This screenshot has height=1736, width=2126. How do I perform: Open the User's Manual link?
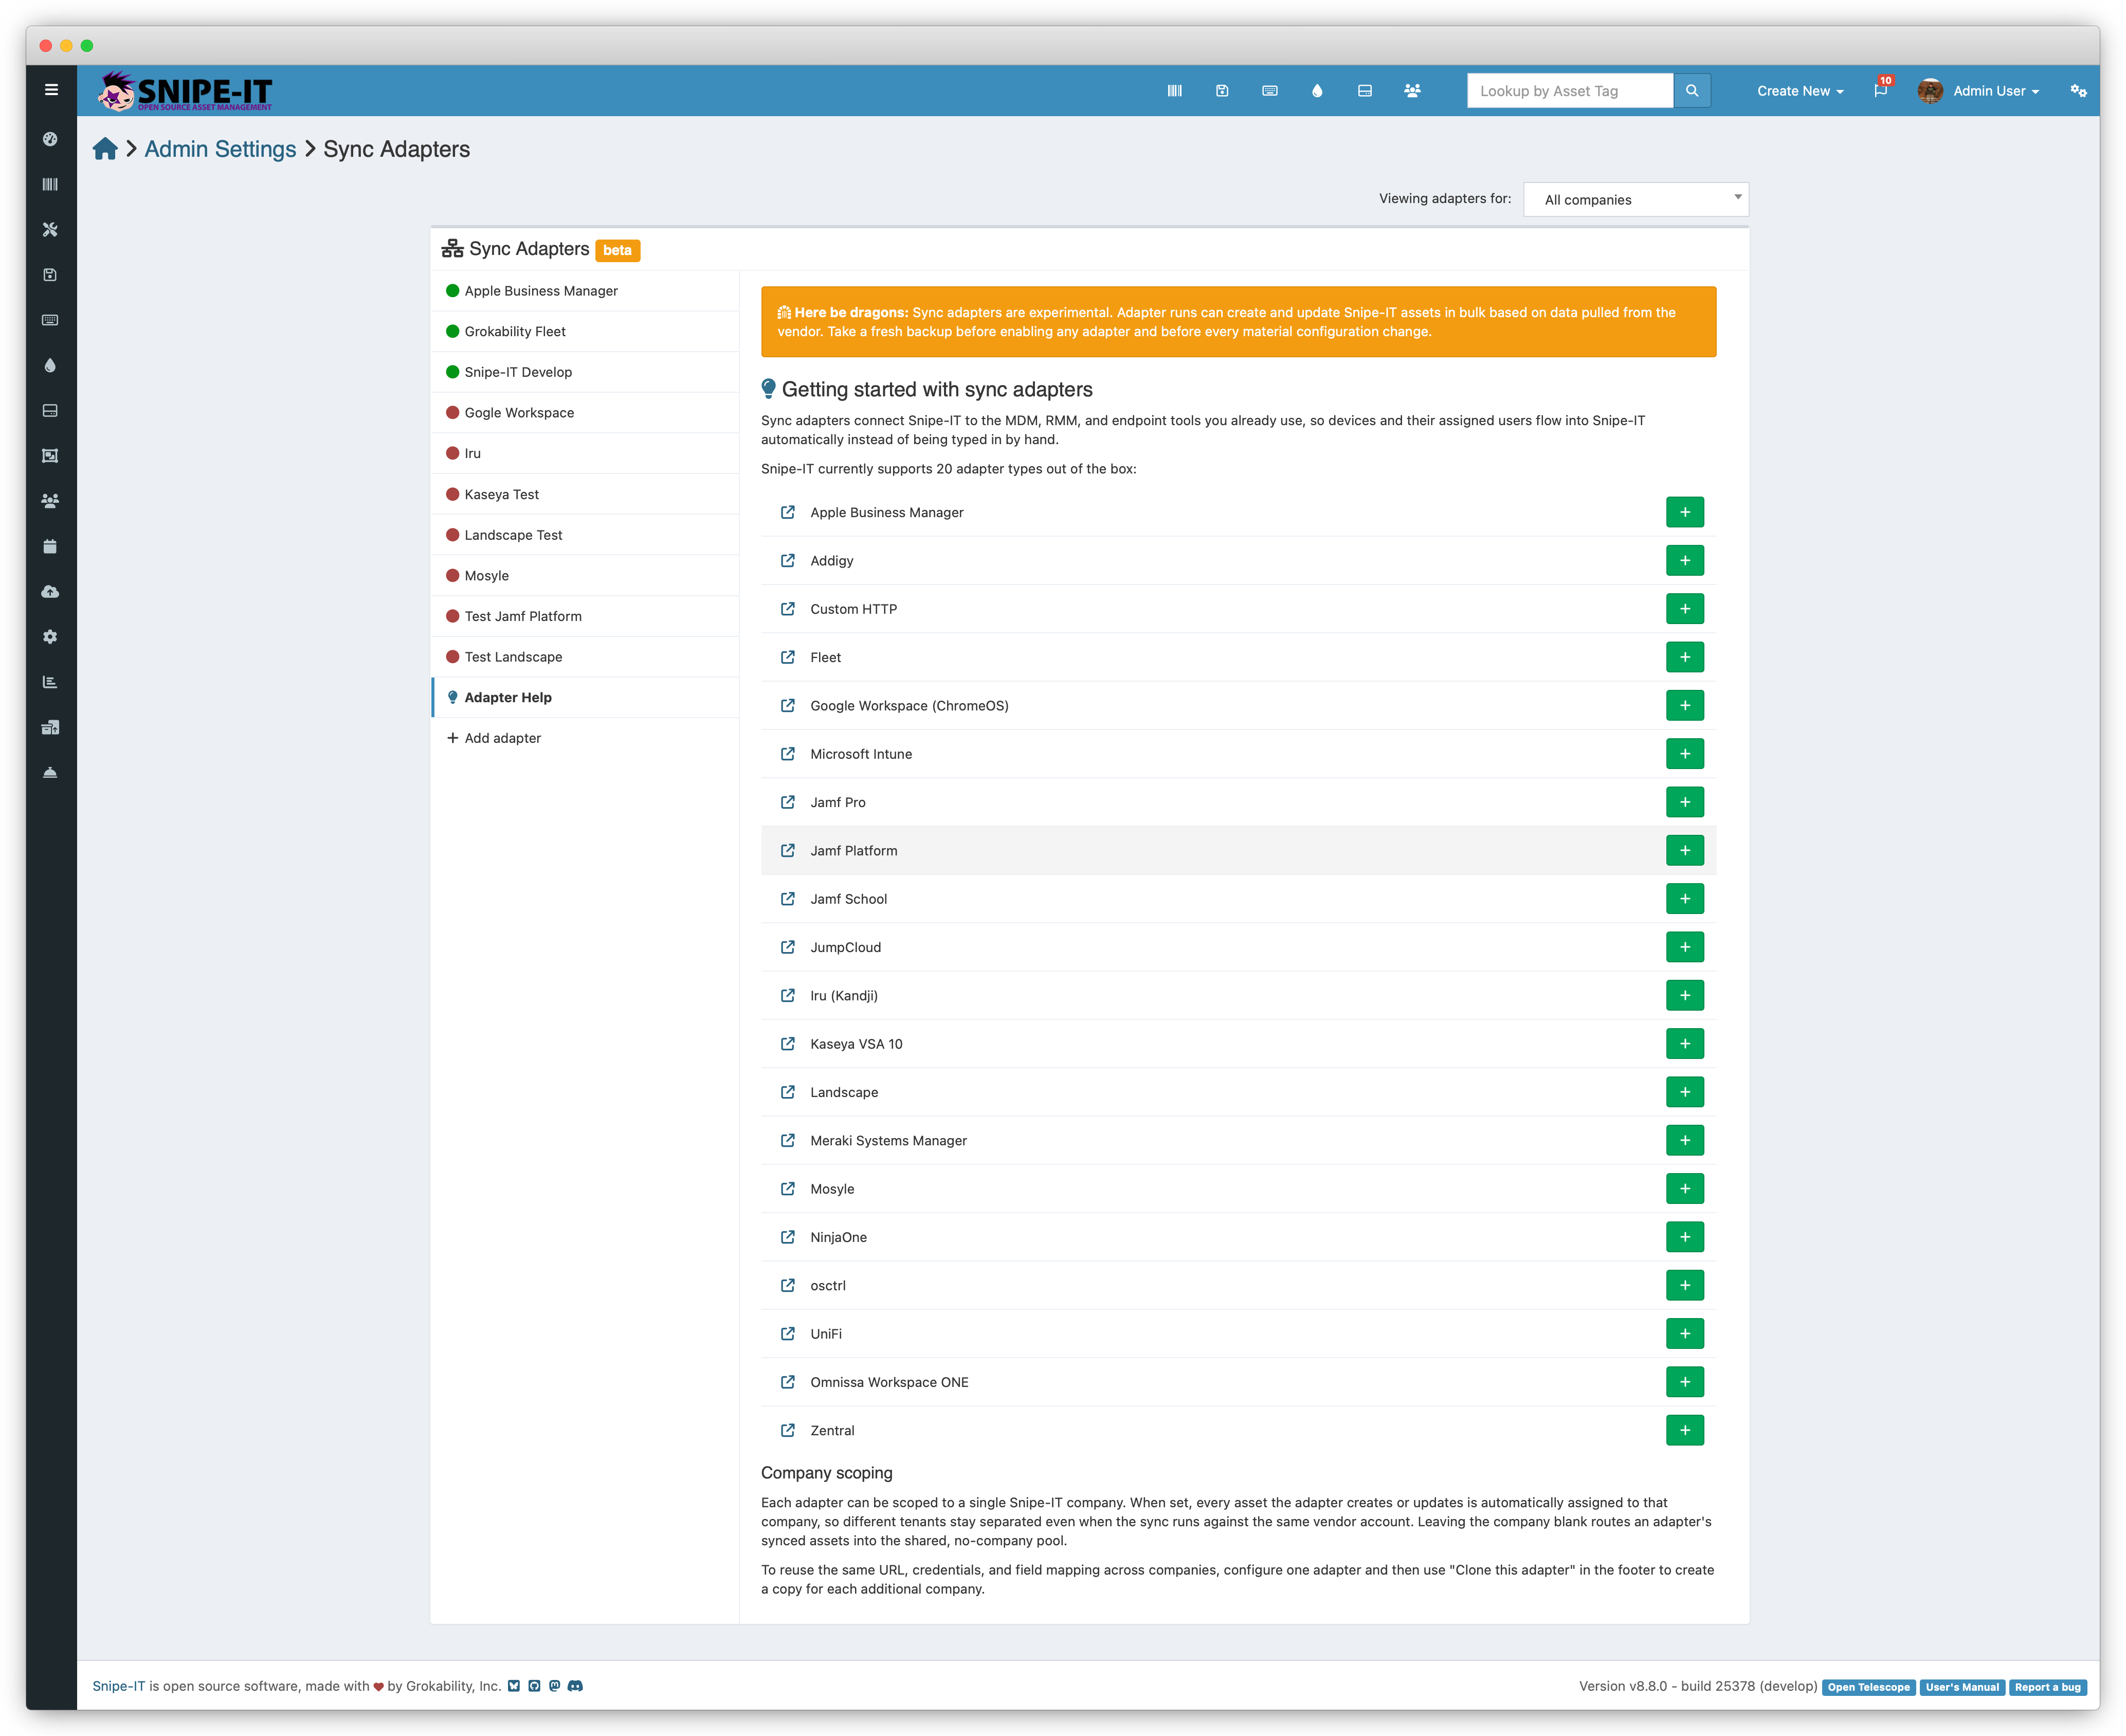coord(1961,1687)
